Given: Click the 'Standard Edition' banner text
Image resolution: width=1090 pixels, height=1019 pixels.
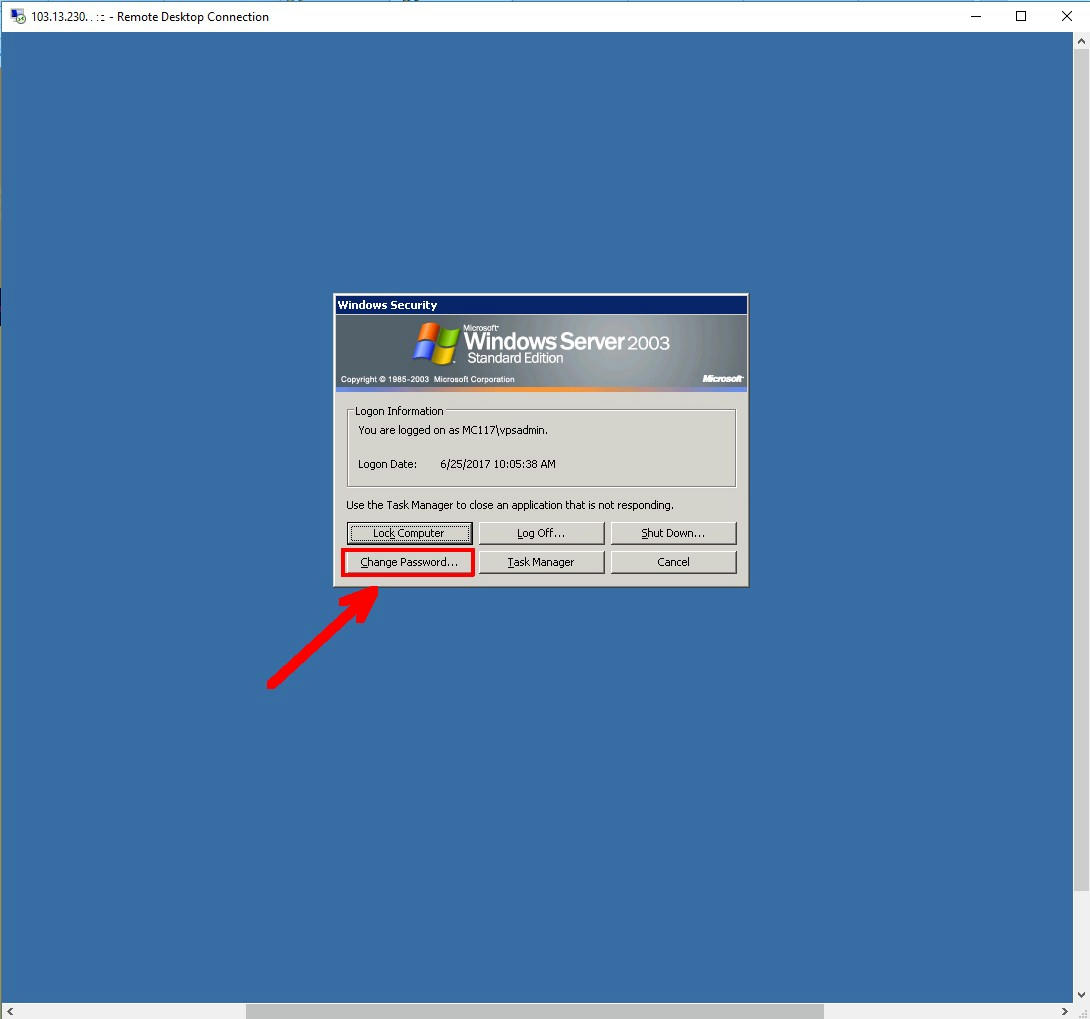Looking at the screenshot, I should click(x=515, y=358).
